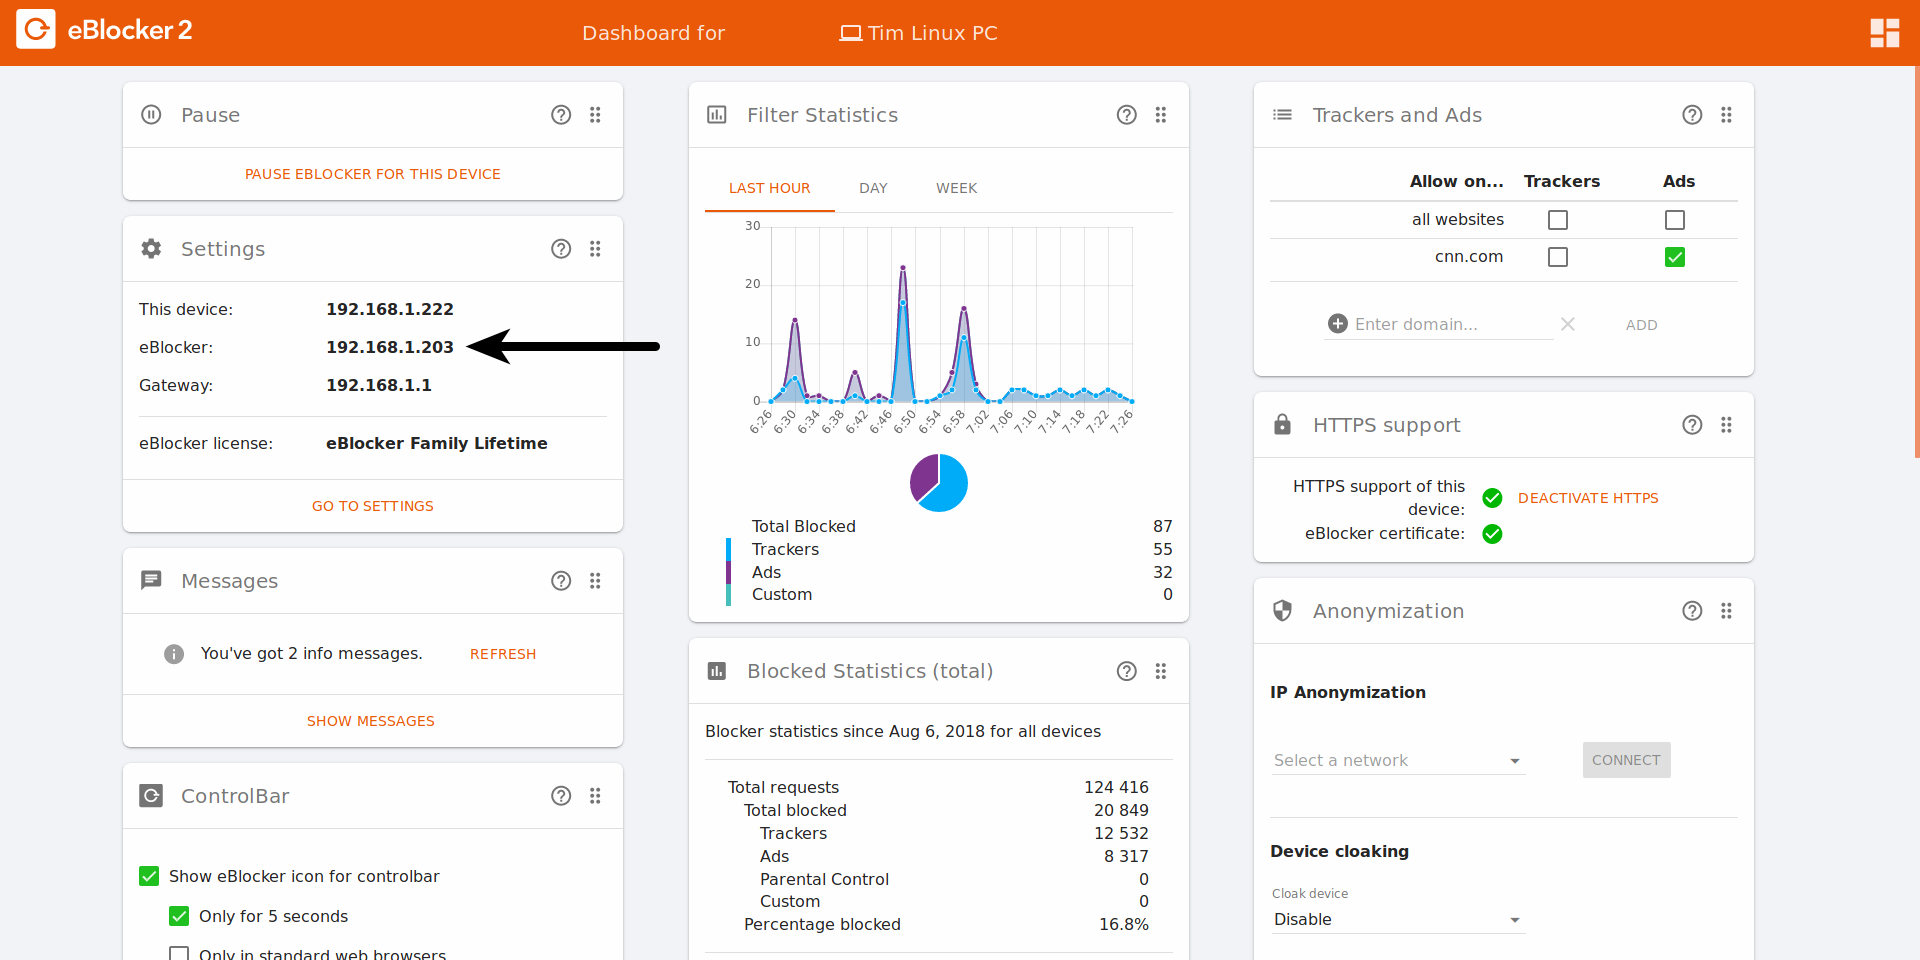Switch to the WEEK tab
1920x960 pixels.
point(957,188)
